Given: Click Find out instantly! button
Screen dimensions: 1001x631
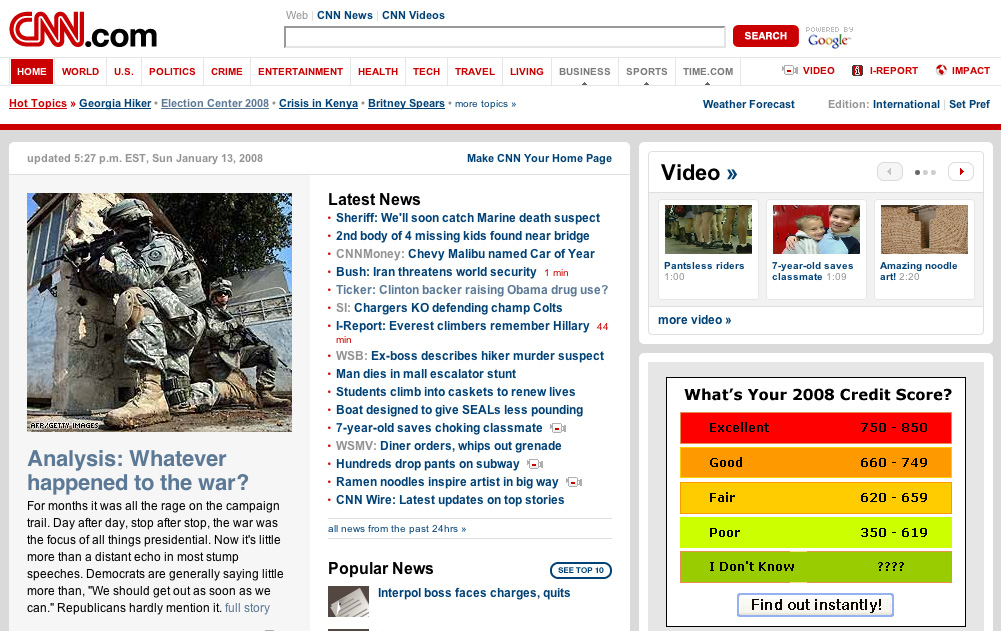Looking at the screenshot, I should (815, 605).
